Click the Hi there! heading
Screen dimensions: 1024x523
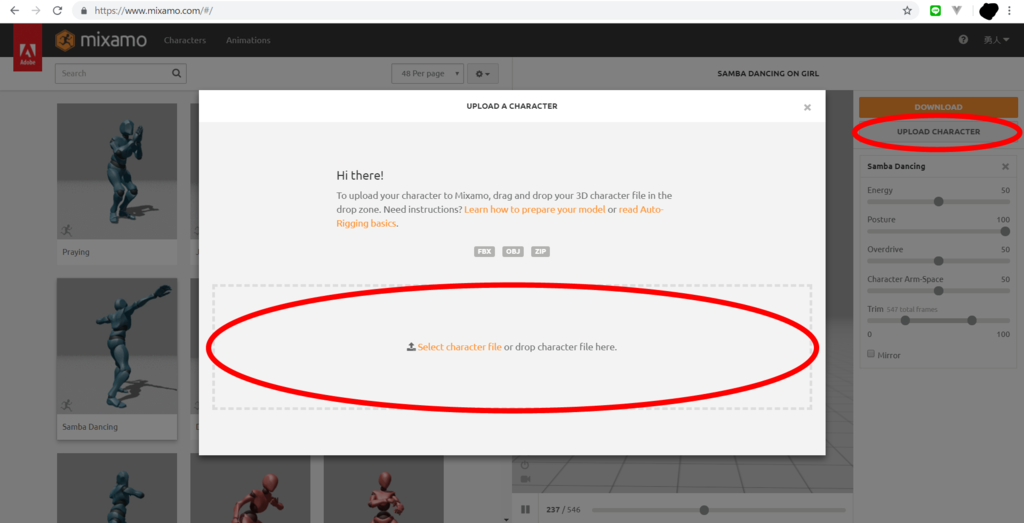(360, 176)
